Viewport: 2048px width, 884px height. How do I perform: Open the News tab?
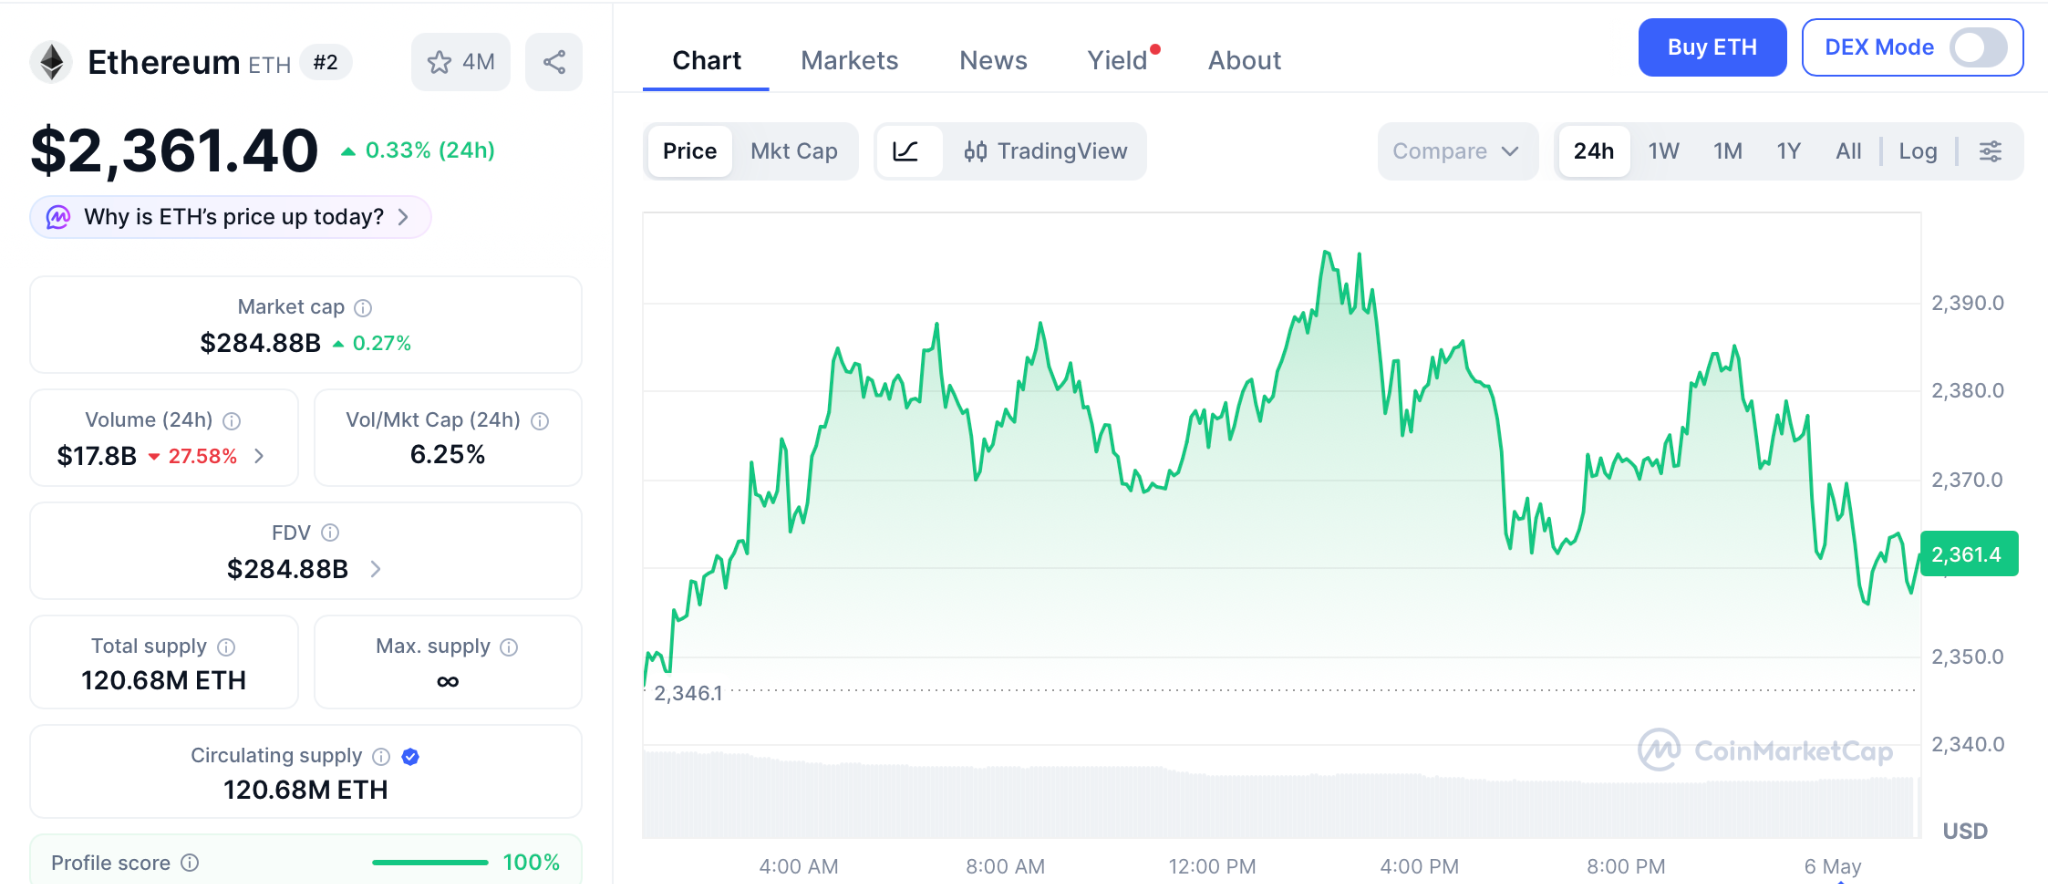(993, 61)
